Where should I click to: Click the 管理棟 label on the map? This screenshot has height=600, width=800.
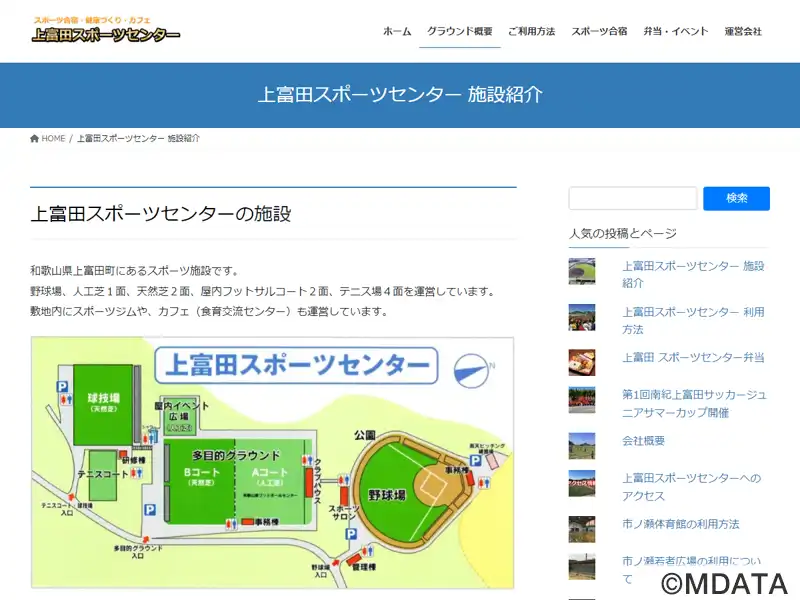coord(364,567)
